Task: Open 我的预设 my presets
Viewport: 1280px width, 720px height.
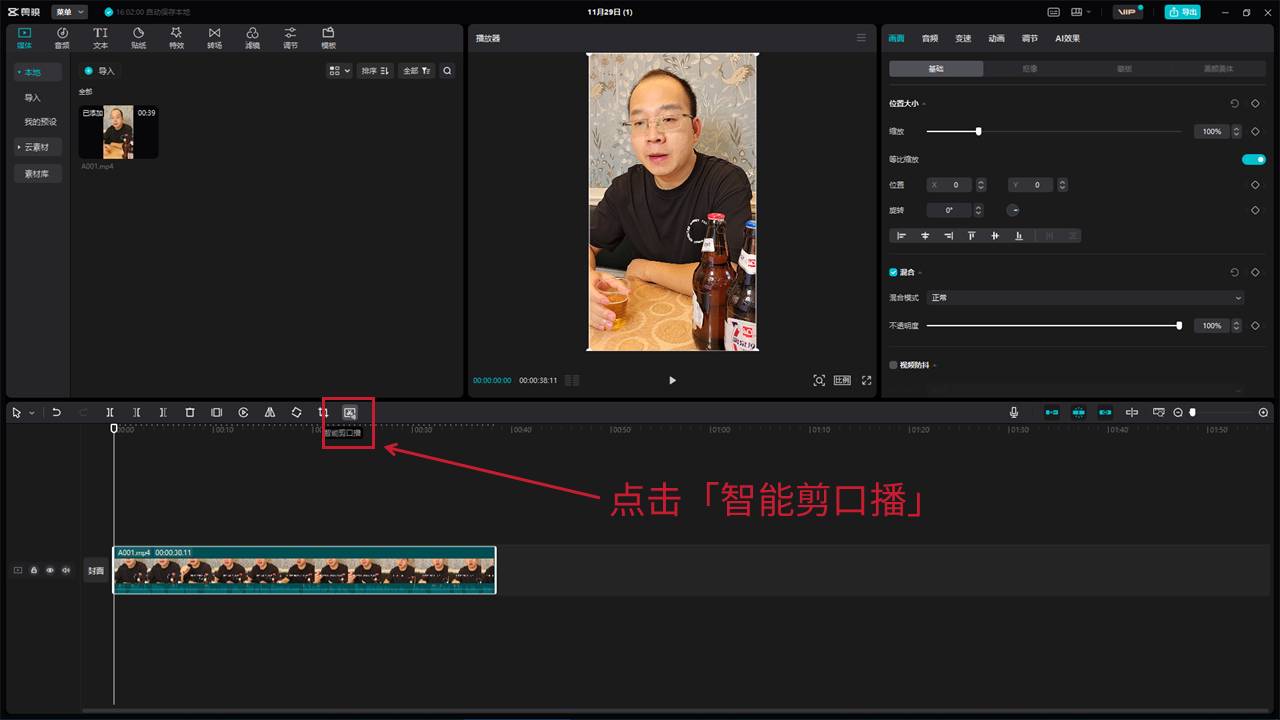Action: click(41, 122)
